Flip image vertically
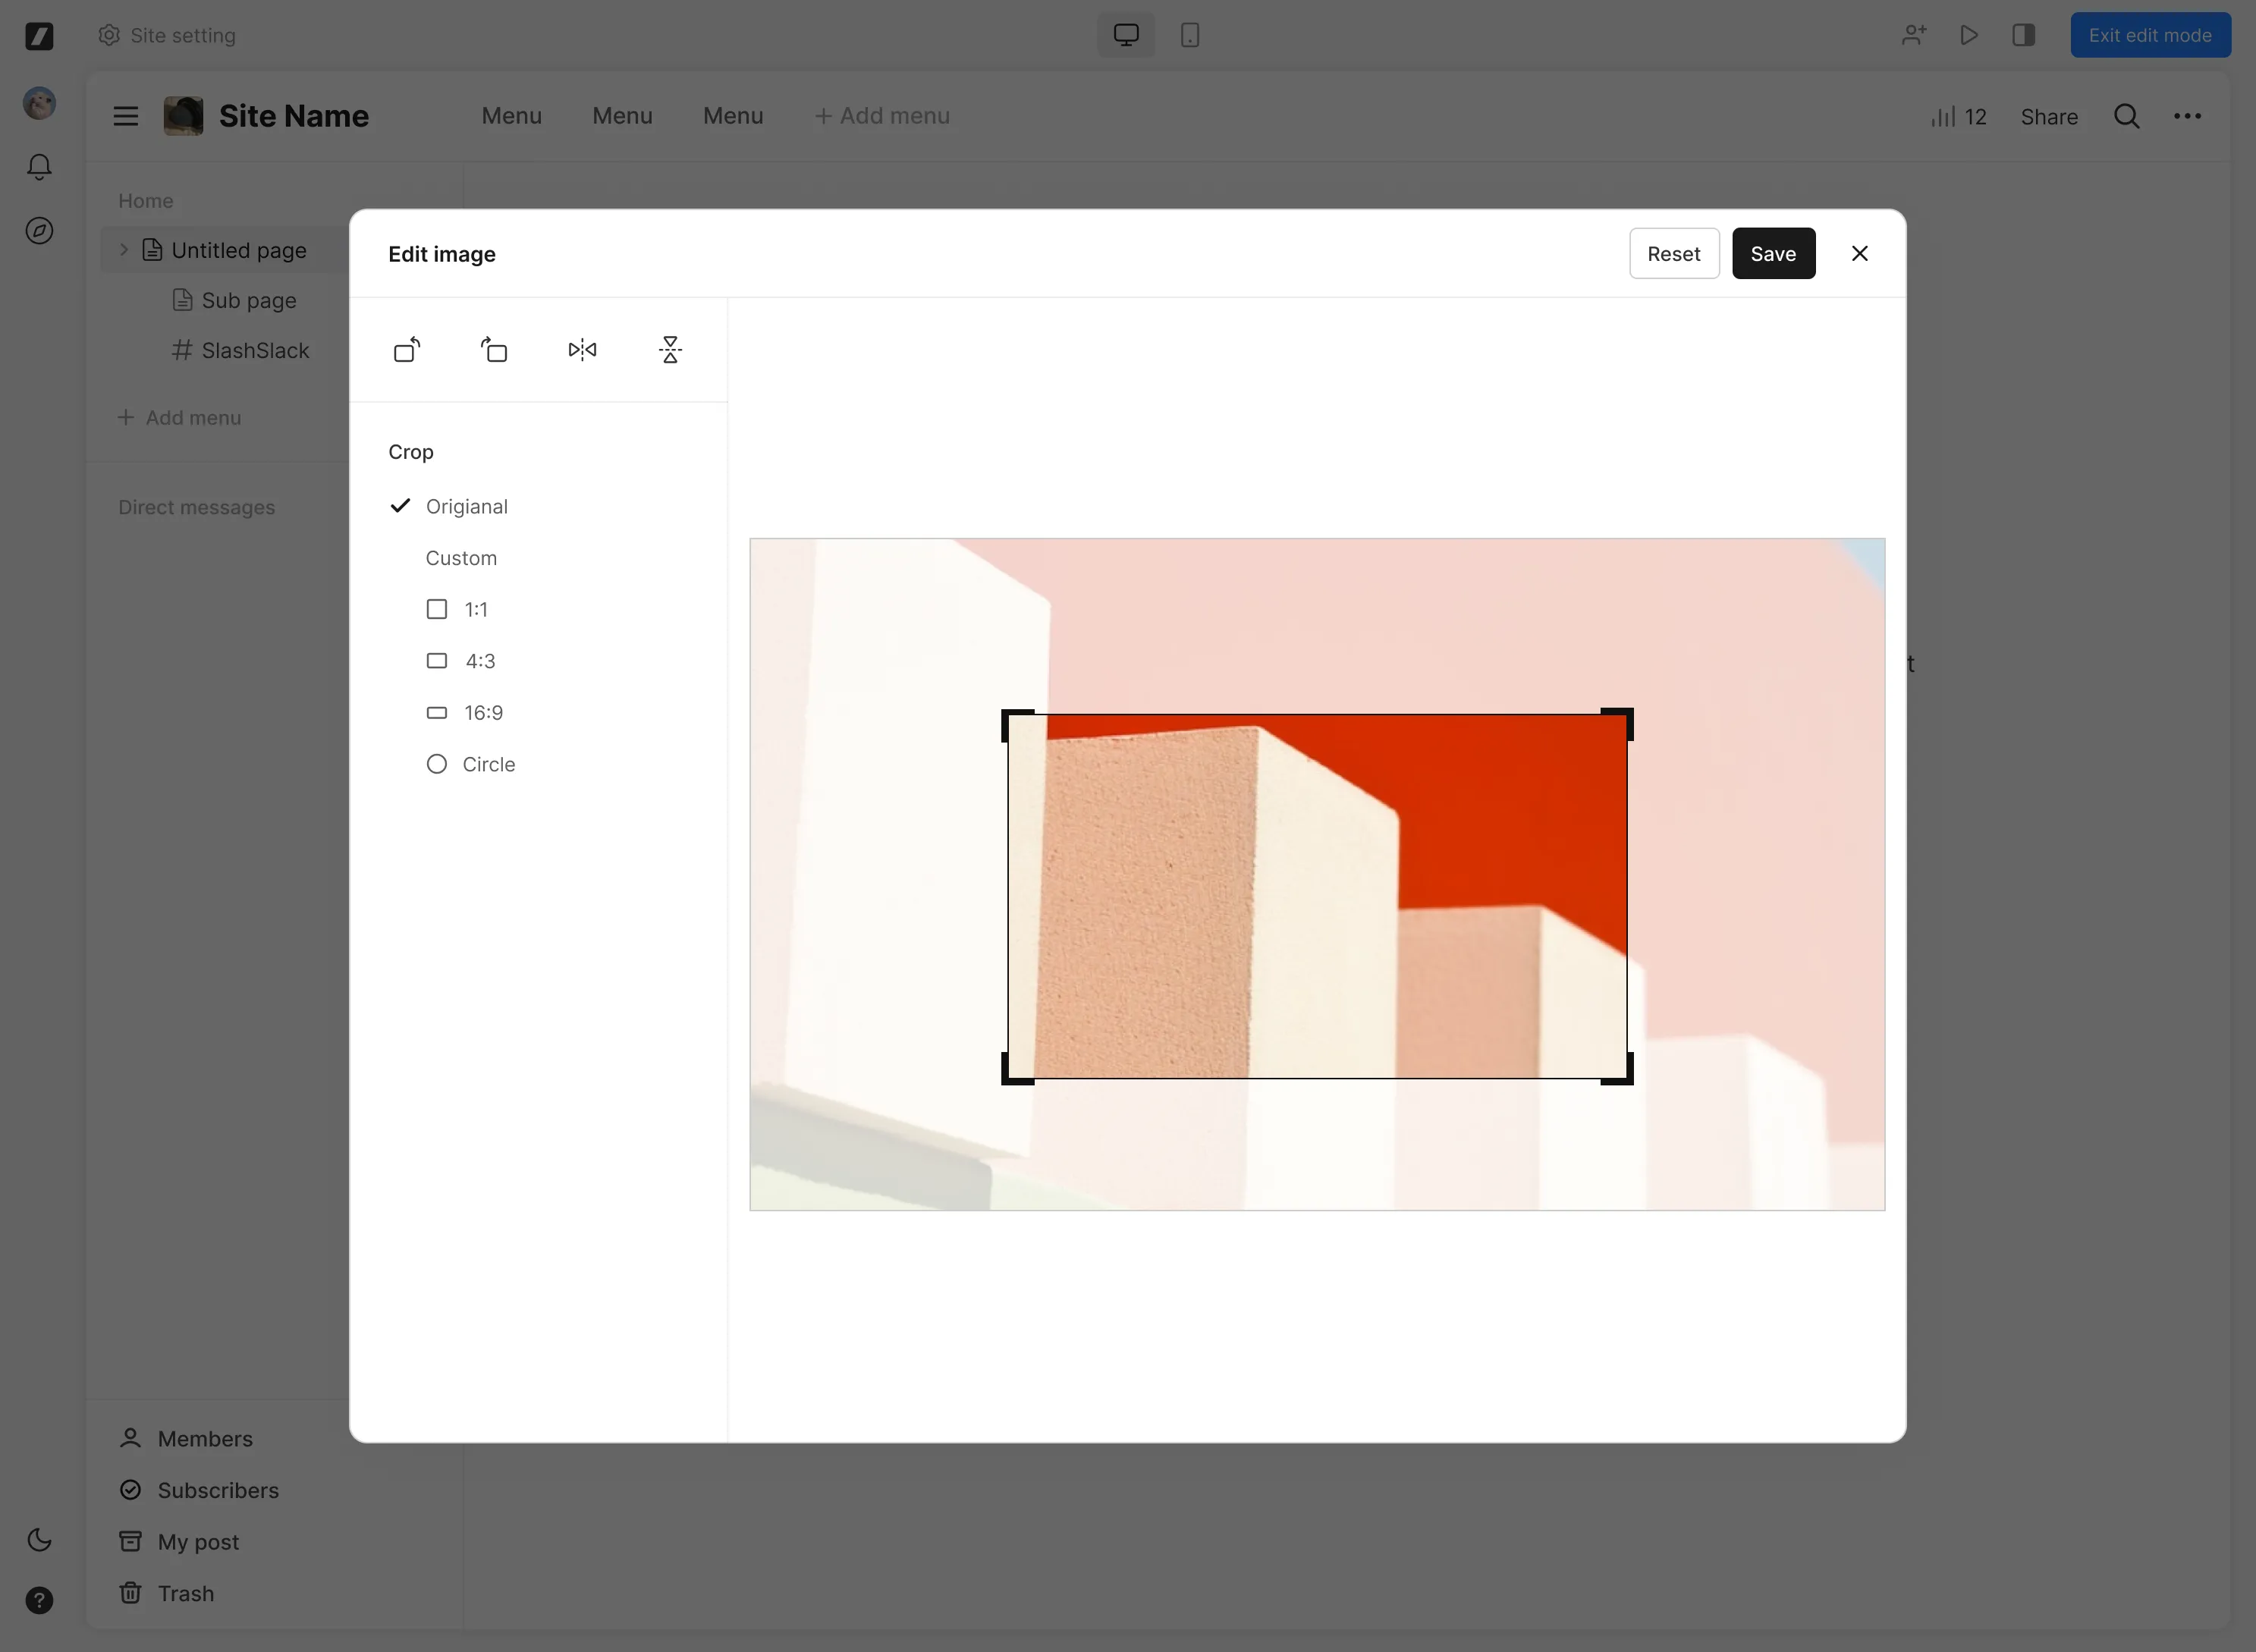Screen dimensions: 2256x1652 [670, 350]
